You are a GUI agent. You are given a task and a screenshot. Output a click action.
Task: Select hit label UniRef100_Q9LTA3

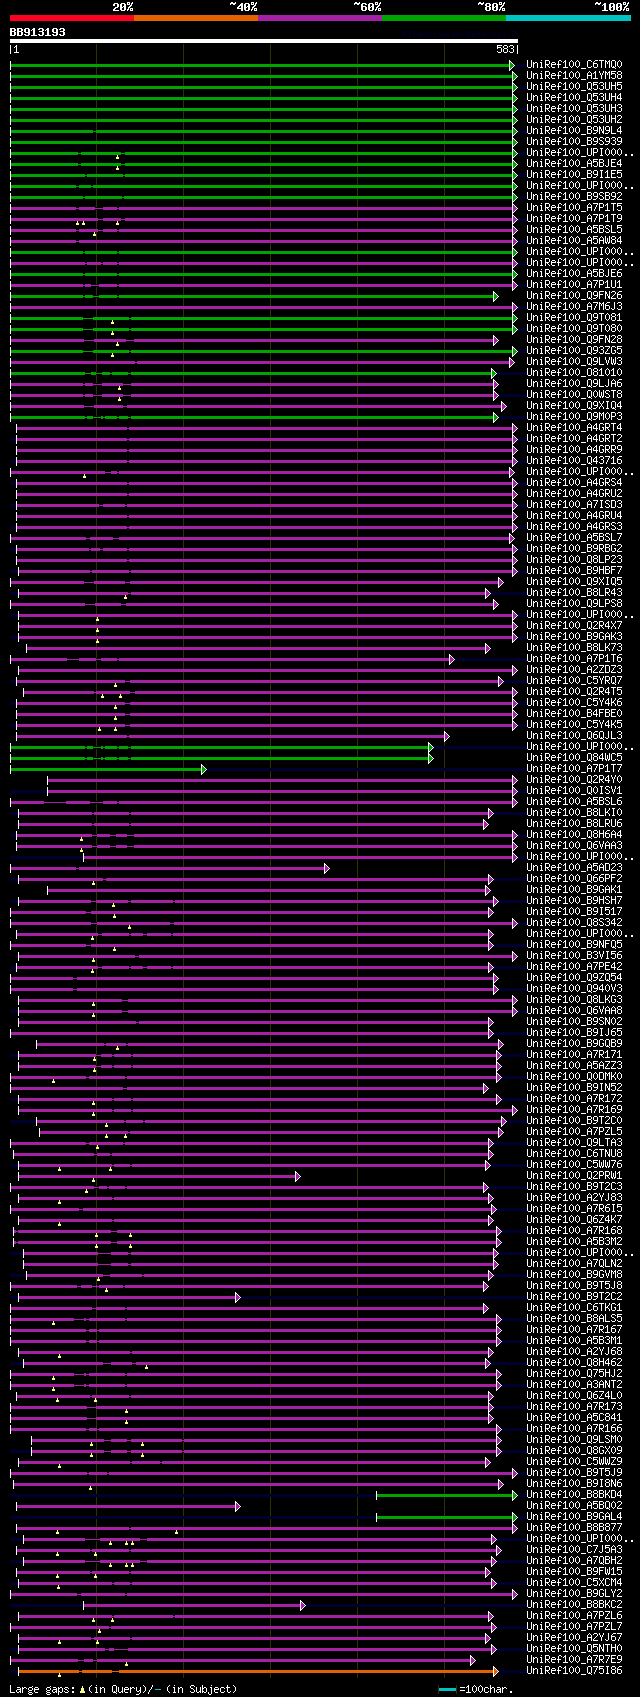(x=574, y=1143)
